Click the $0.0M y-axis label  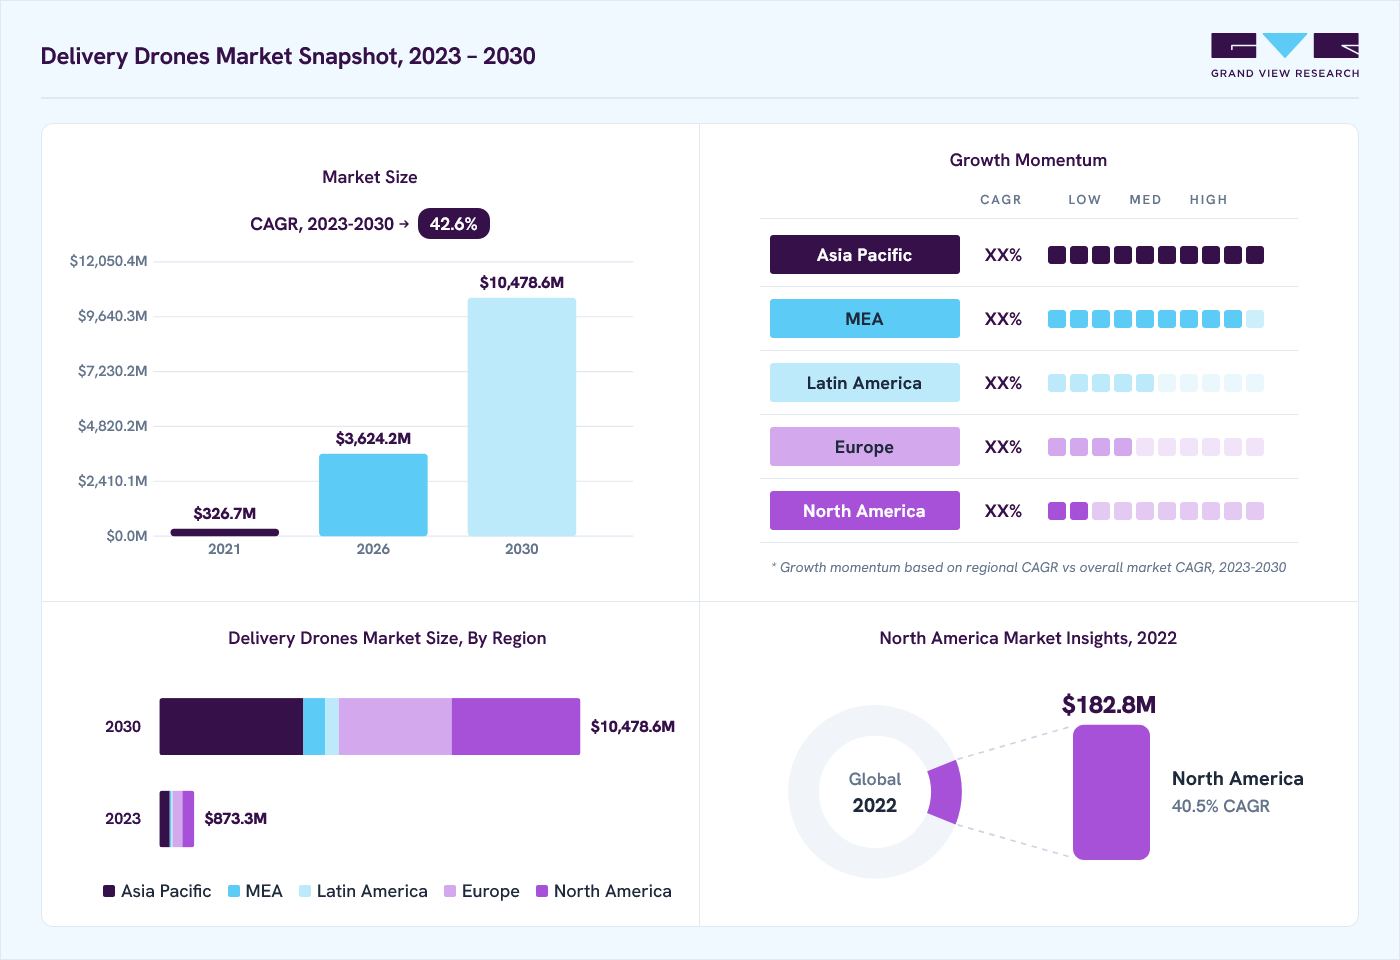(127, 536)
